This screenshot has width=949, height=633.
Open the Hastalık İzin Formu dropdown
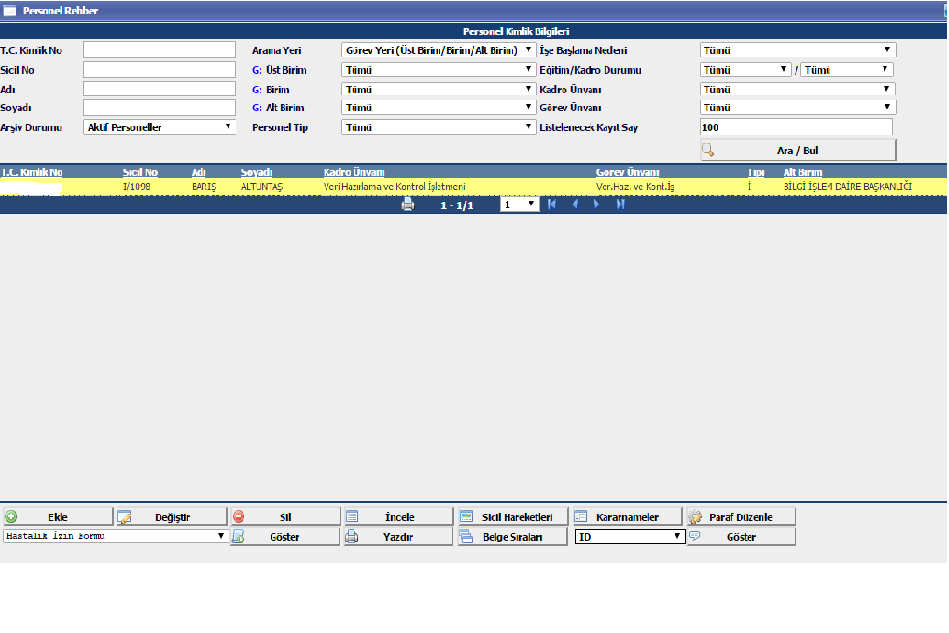tap(115, 536)
